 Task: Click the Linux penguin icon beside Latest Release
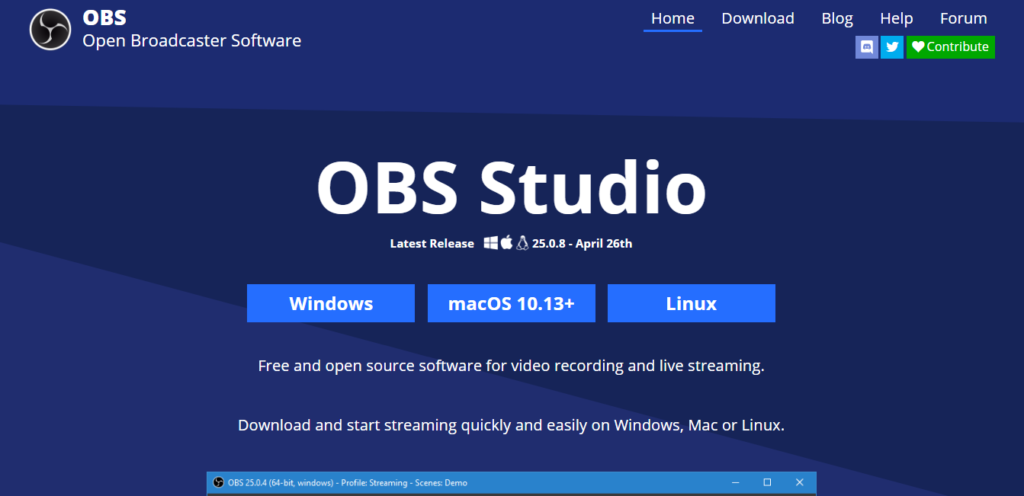(522, 243)
